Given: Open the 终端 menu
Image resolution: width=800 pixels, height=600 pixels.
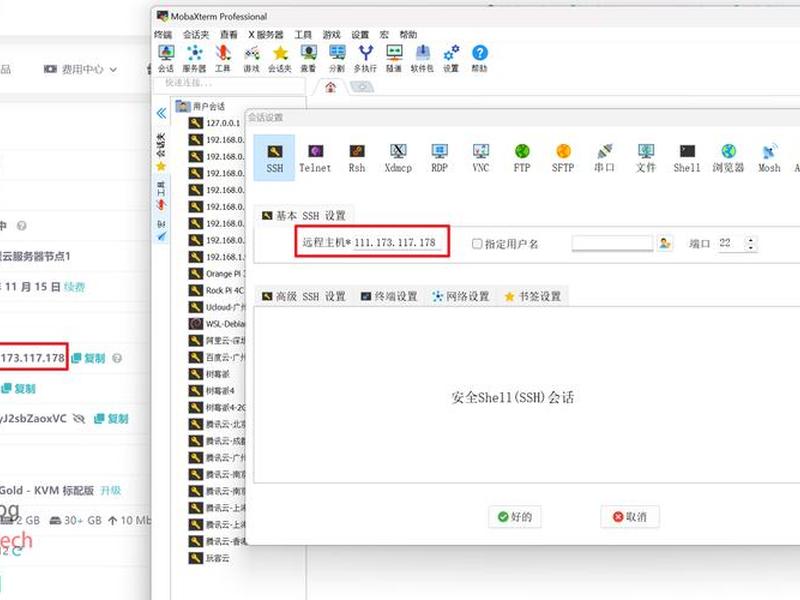Looking at the screenshot, I should point(163,35).
